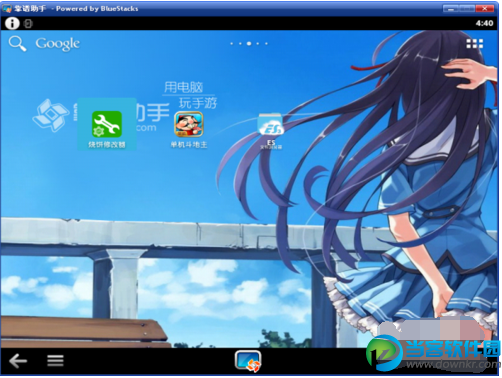Open the all-apps grid icon

tap(475, 43)
